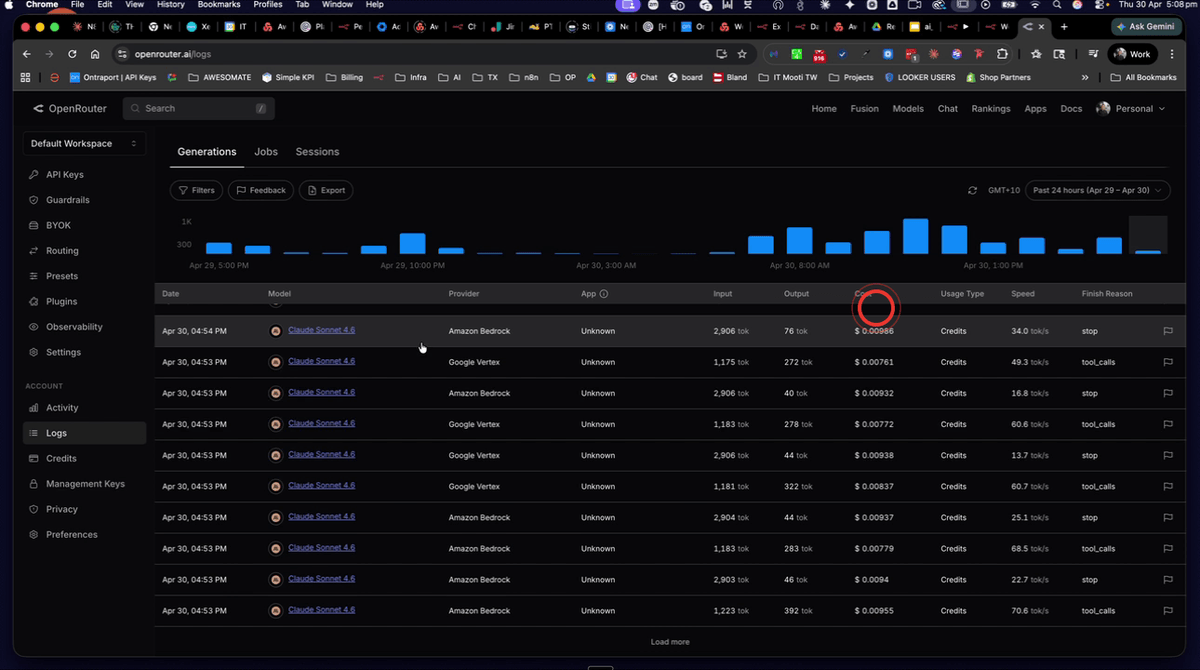The image size is (1200, 670).
Task: Flag the generation costing $ 0.00837
Action: 1167,486
